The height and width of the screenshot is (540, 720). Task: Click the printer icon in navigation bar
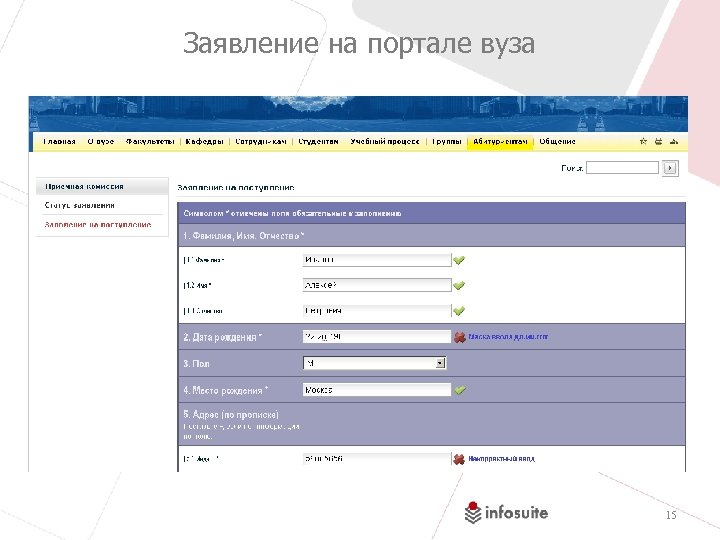658,141
